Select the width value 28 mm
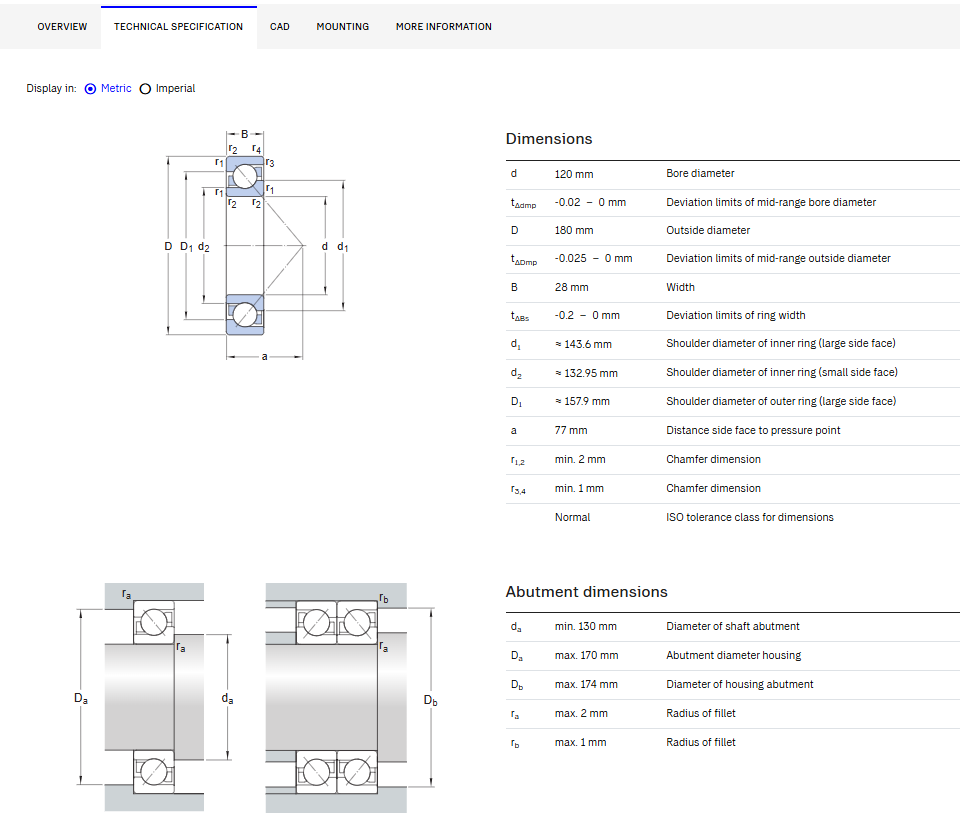960x818 pixels. 571,288
